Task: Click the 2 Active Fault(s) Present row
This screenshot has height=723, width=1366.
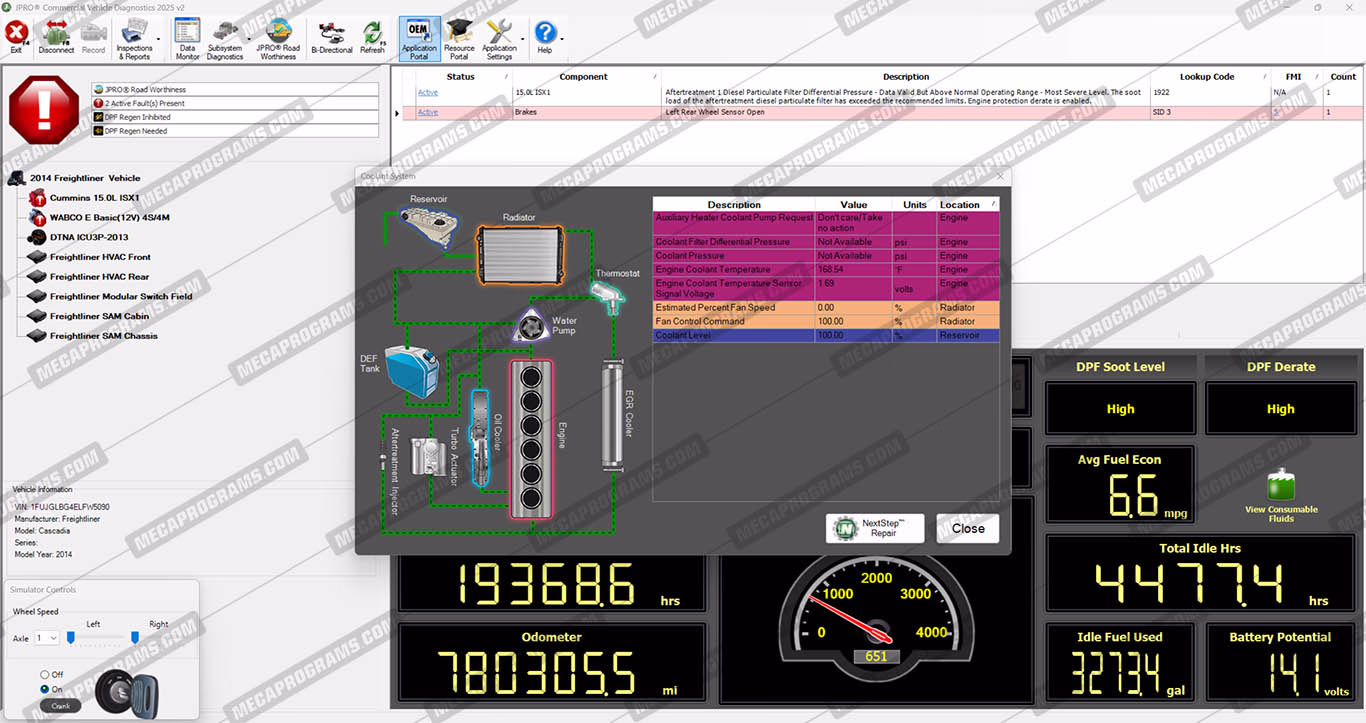Action: tap(235, 103)
